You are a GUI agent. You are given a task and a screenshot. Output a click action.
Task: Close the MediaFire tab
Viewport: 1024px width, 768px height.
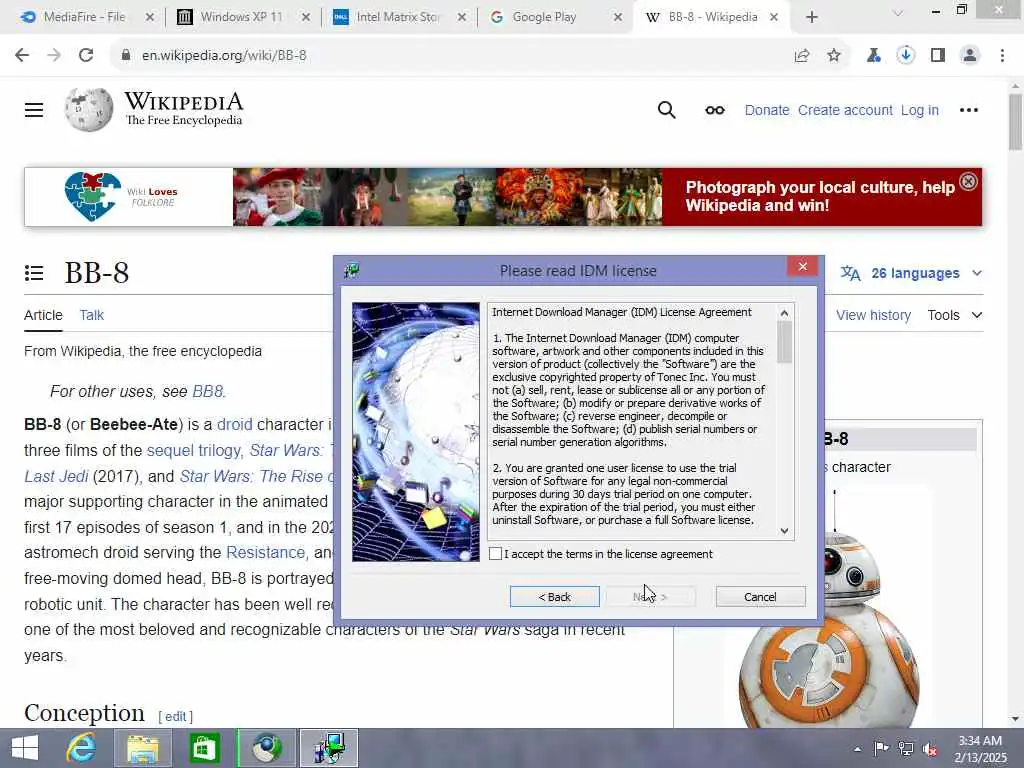tap(150, 18)
